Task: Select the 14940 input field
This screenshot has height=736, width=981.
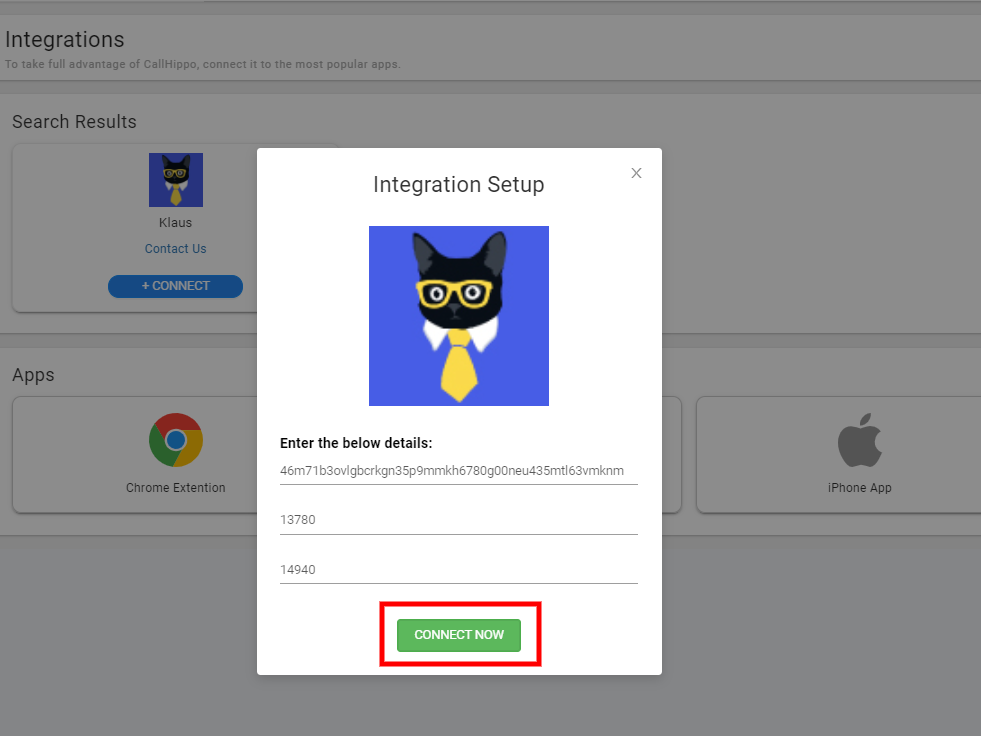Action: 459,570
